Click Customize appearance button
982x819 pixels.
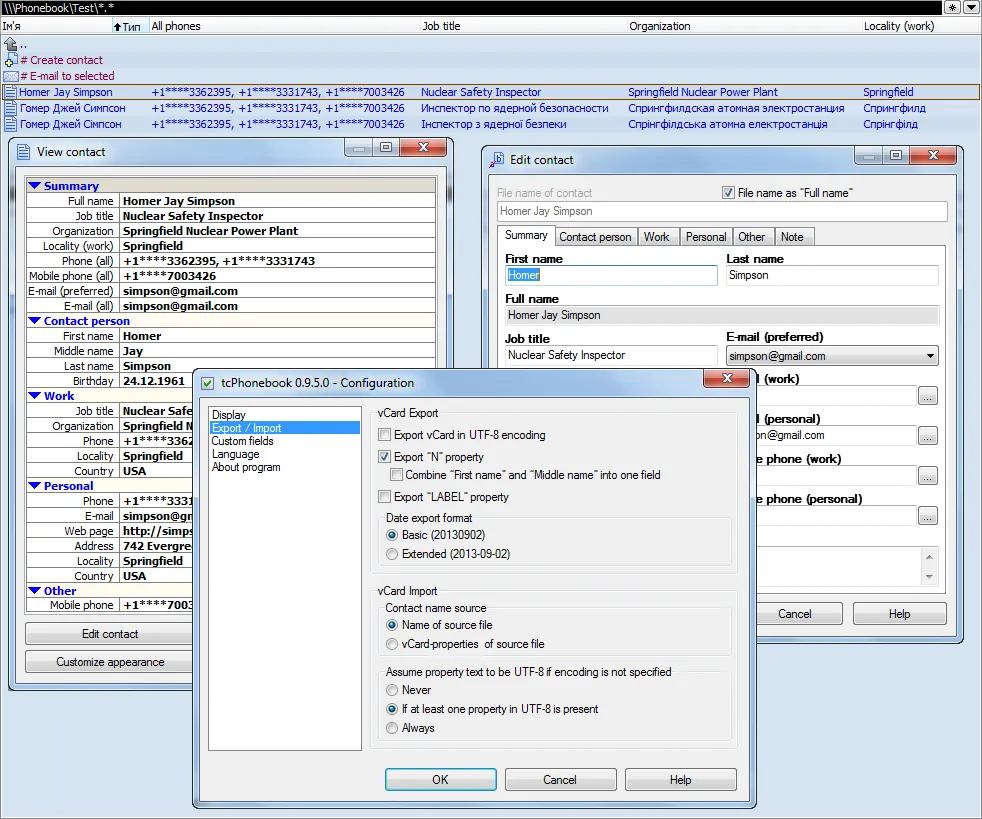(110, 662)
